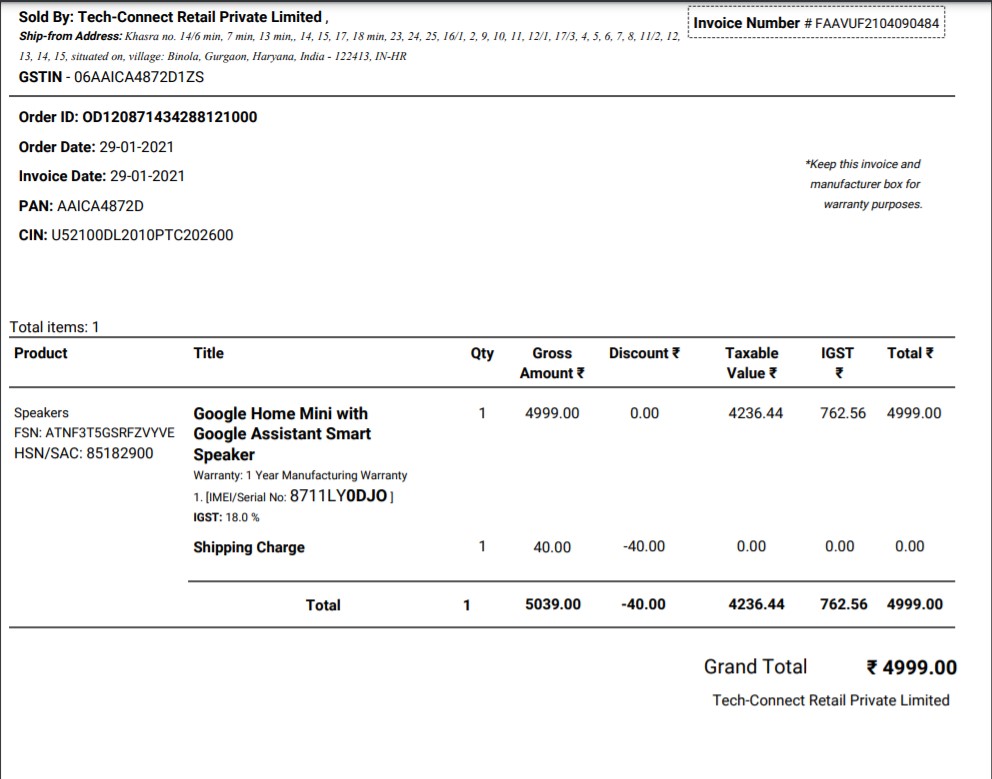Viewport: 992px width, 779px height.
Task: Click the Shipping Charge row label
Action: click(249, 547)
